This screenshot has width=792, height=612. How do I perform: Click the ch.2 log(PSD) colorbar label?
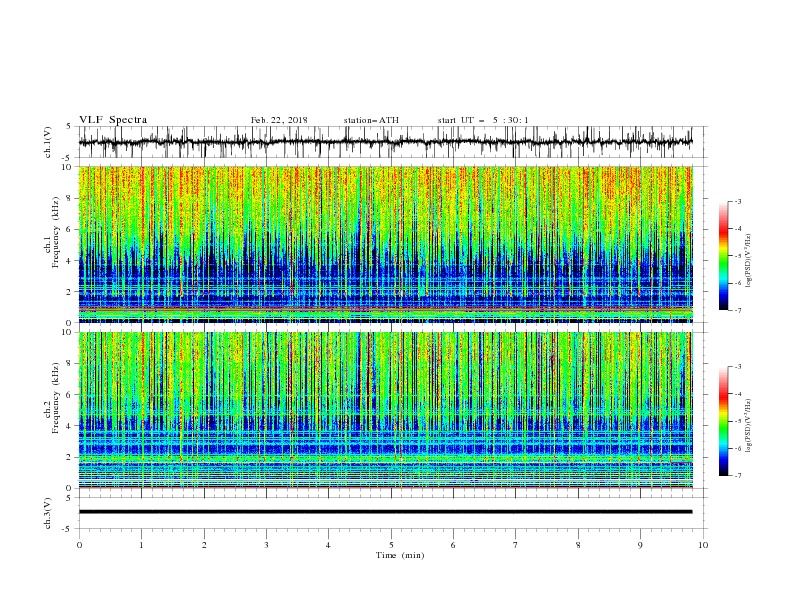pos(748,425)
